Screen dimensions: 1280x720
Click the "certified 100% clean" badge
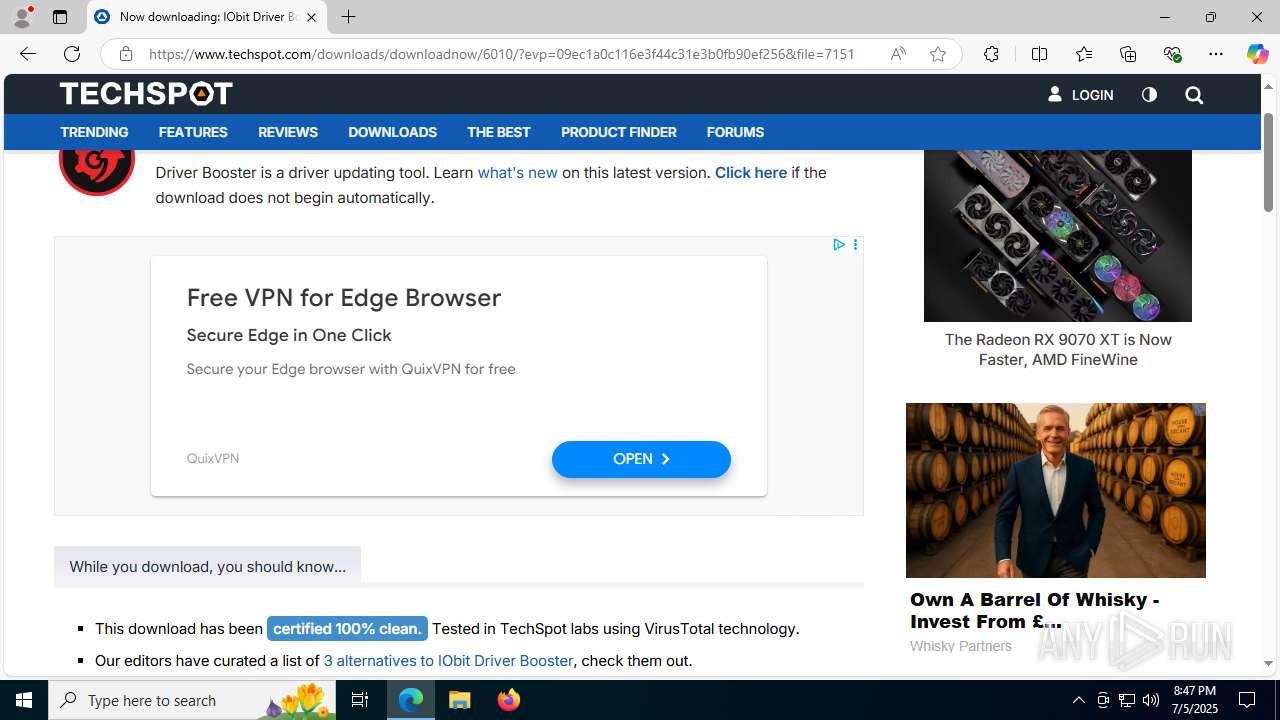pos(347,628)
